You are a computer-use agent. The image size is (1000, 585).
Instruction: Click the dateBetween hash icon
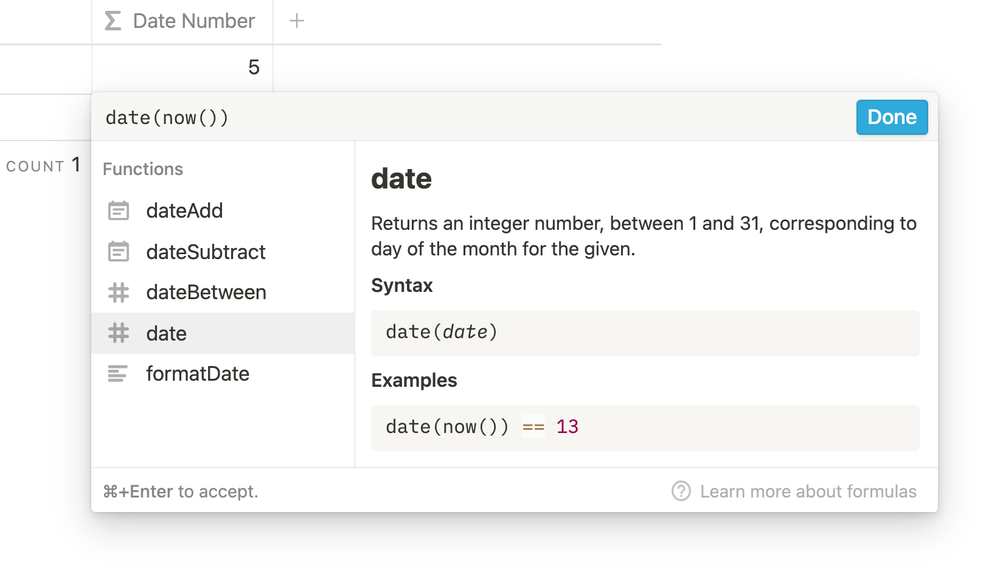pos(119,293)
